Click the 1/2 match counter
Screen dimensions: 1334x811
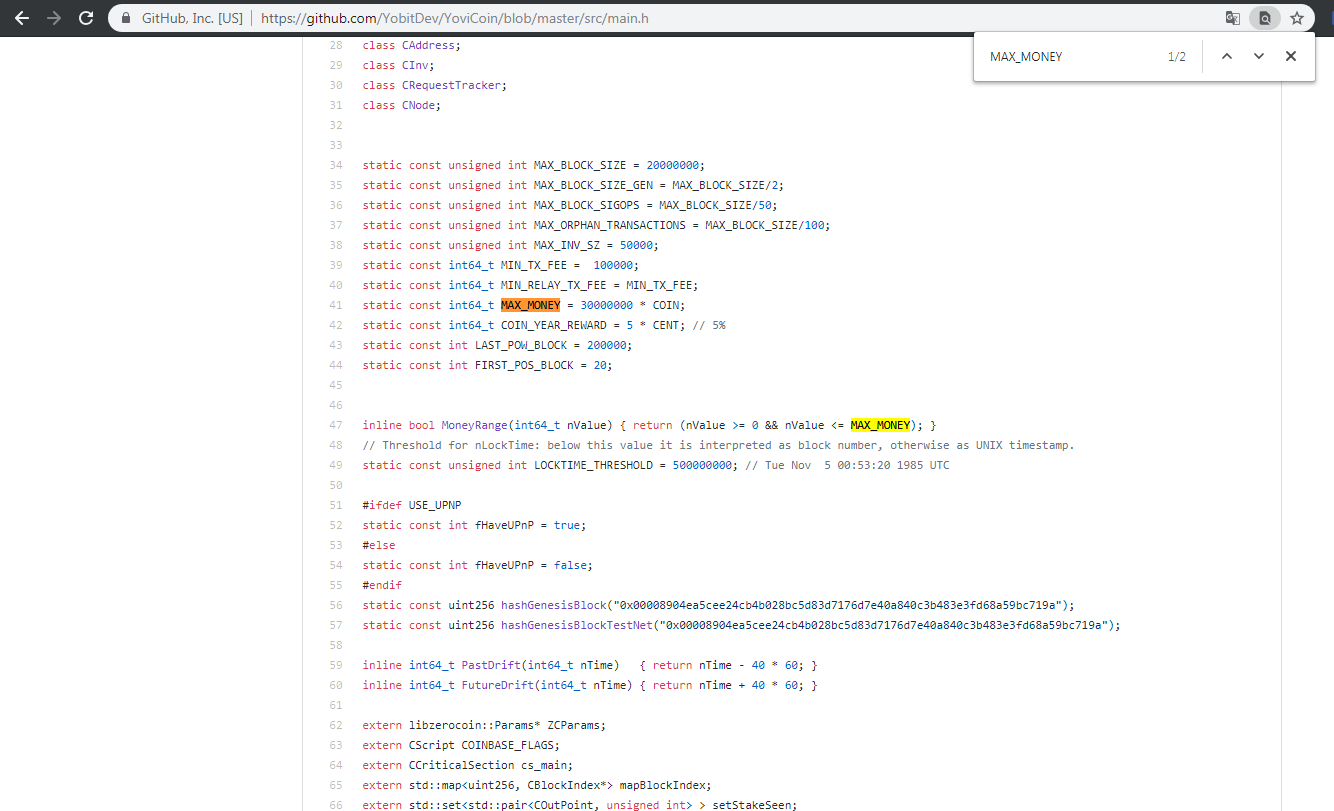[x=1177, y=57]
